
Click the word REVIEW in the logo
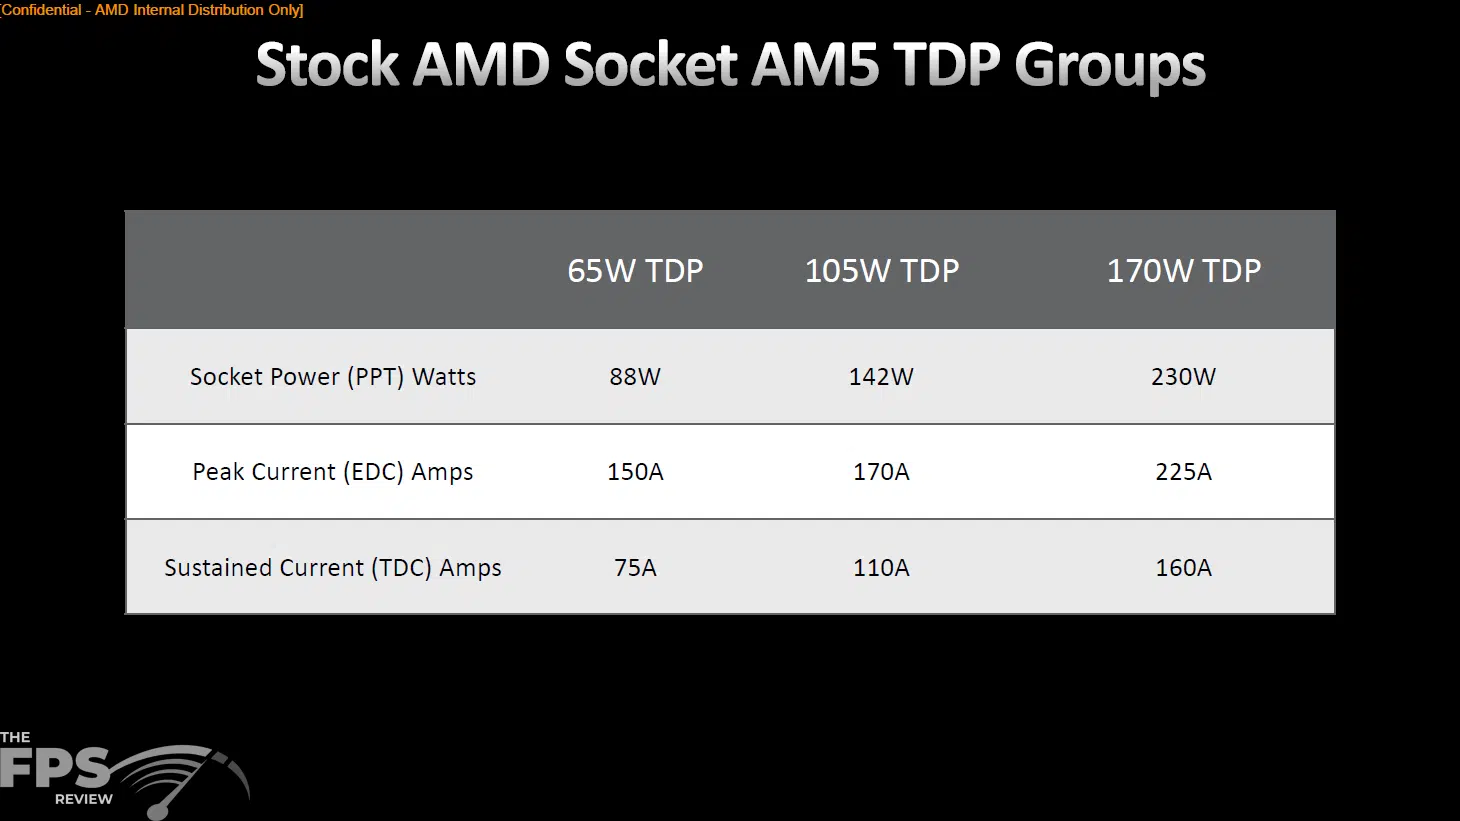(84, 800)
